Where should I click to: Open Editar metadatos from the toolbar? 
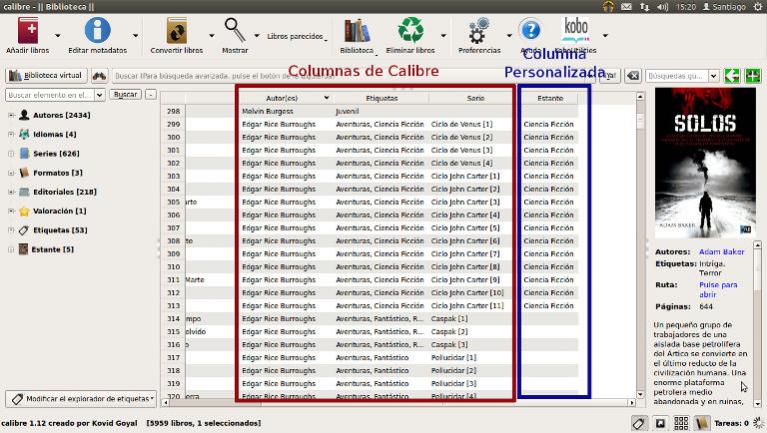click(97, 32)
